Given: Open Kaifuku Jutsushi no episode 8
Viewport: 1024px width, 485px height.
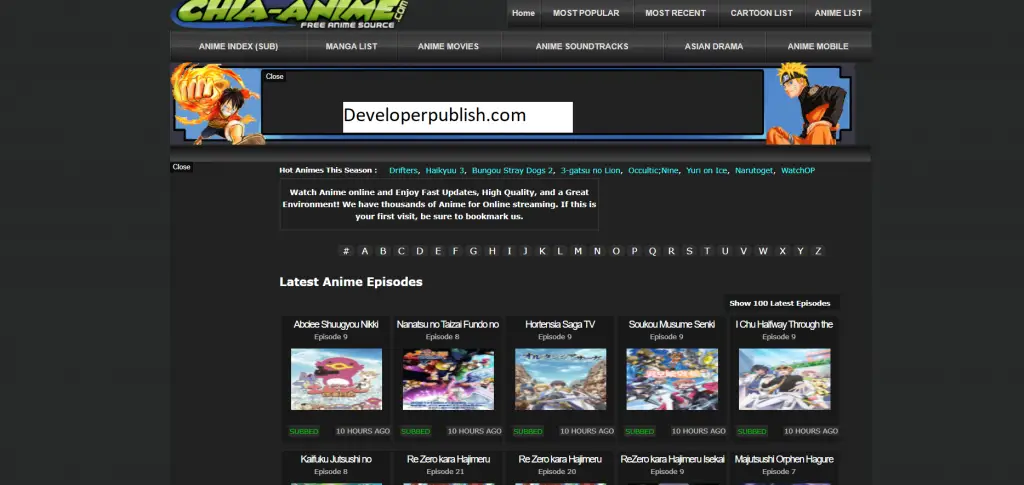Looking at the screenshot, I should [x=336, y=460].
